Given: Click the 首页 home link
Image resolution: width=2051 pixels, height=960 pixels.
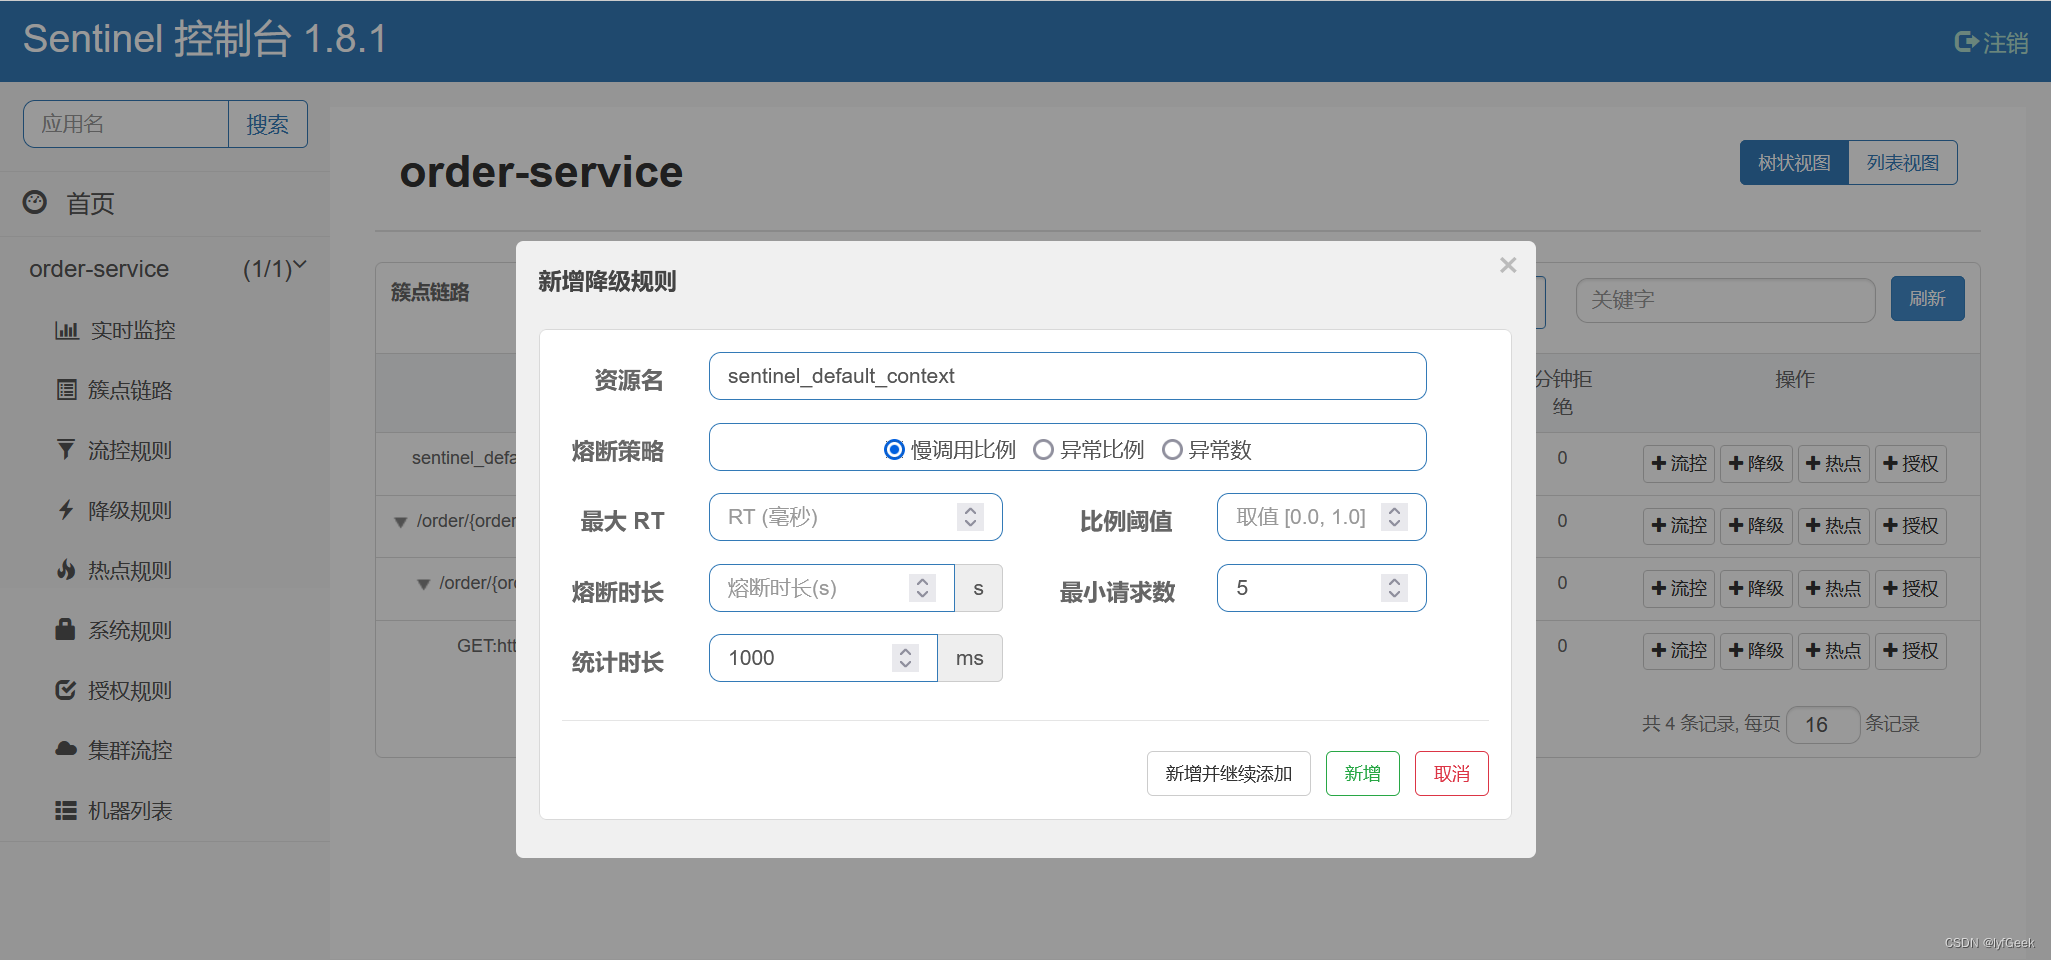Looking at the screenshot, I should tap(90, 204).
